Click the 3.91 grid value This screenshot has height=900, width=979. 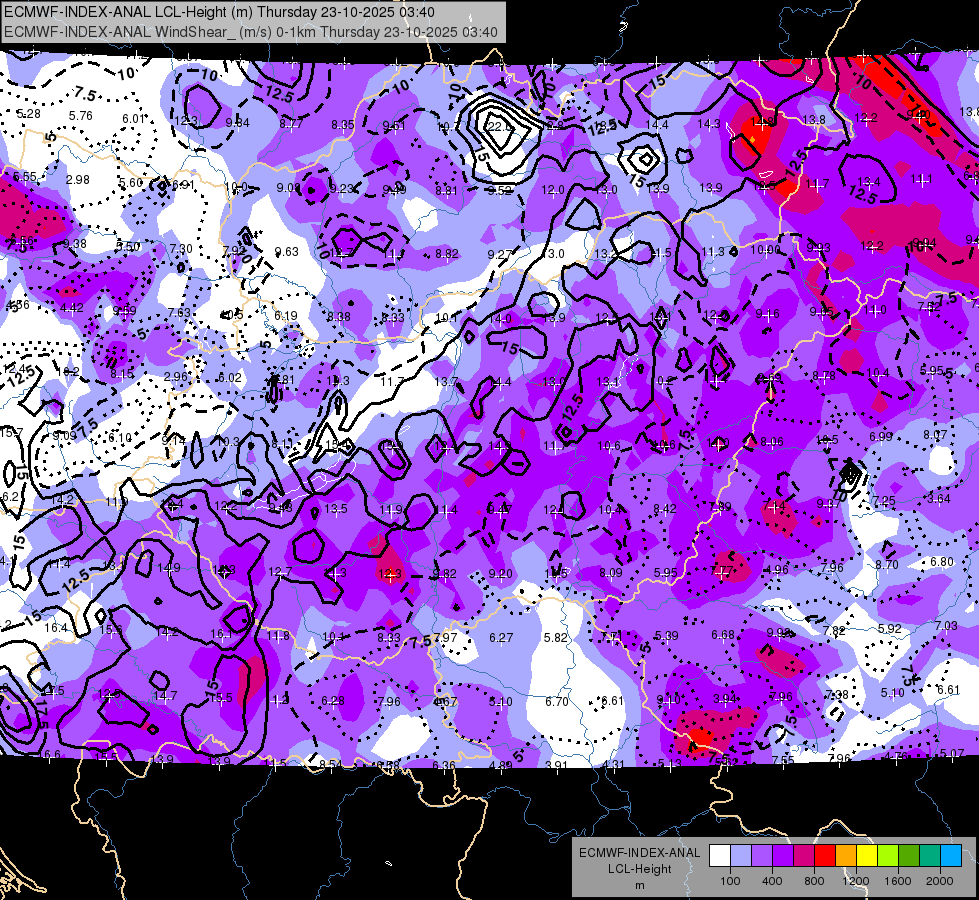(x=556, y=765)
